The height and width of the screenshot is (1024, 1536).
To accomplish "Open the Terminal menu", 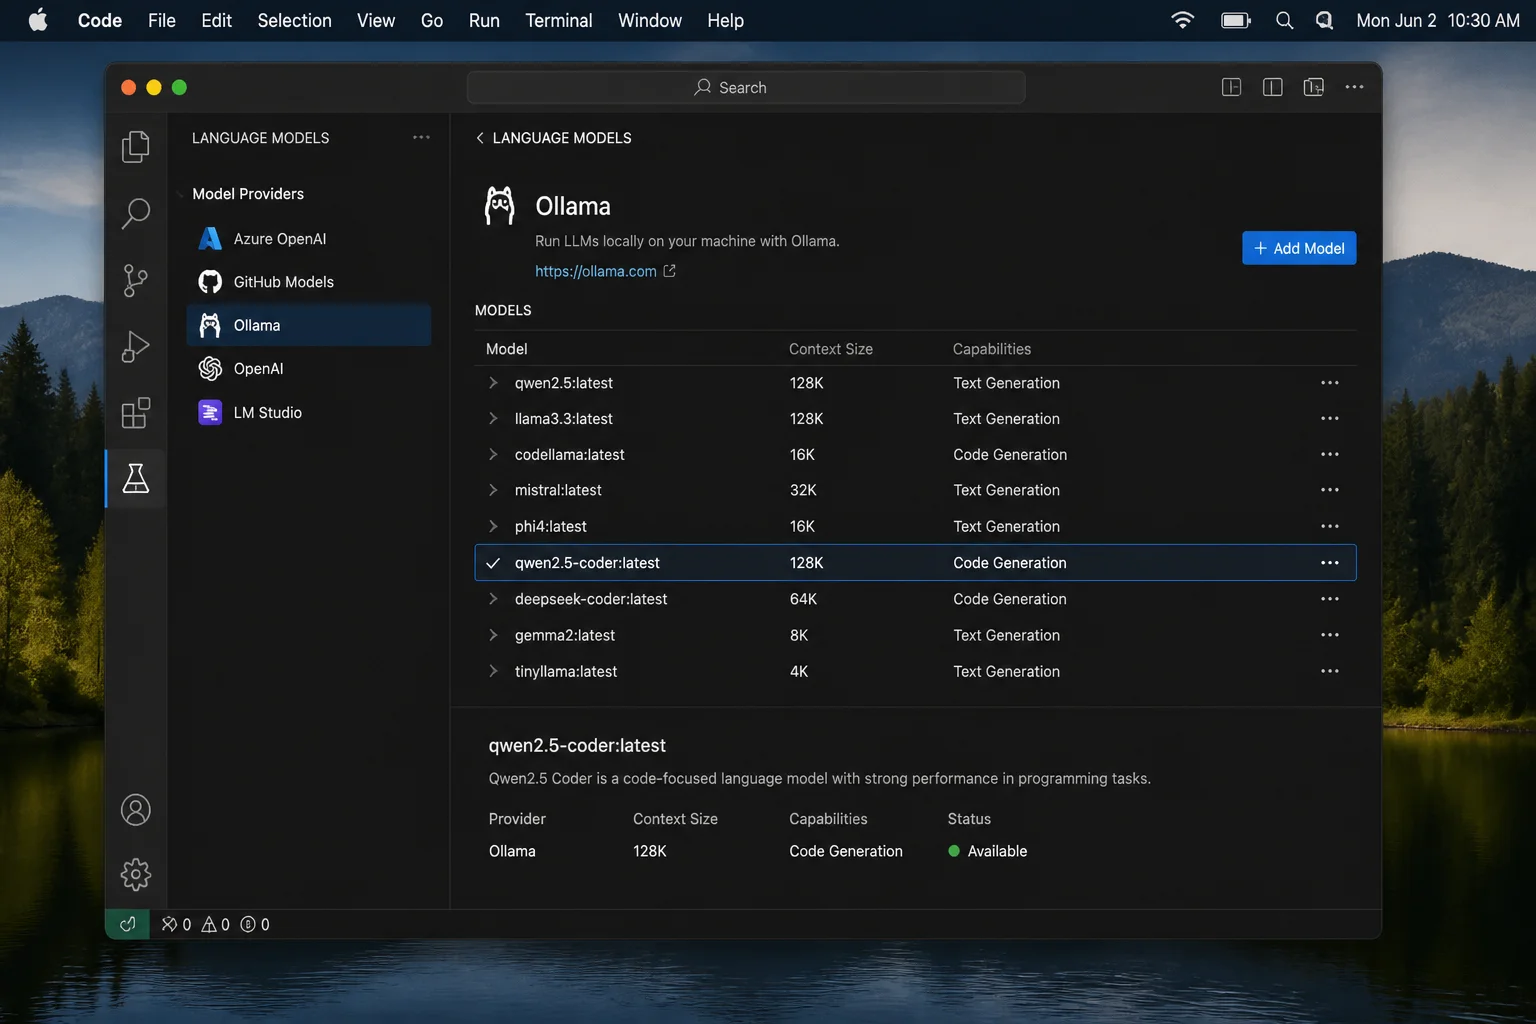I will [559, 20].
